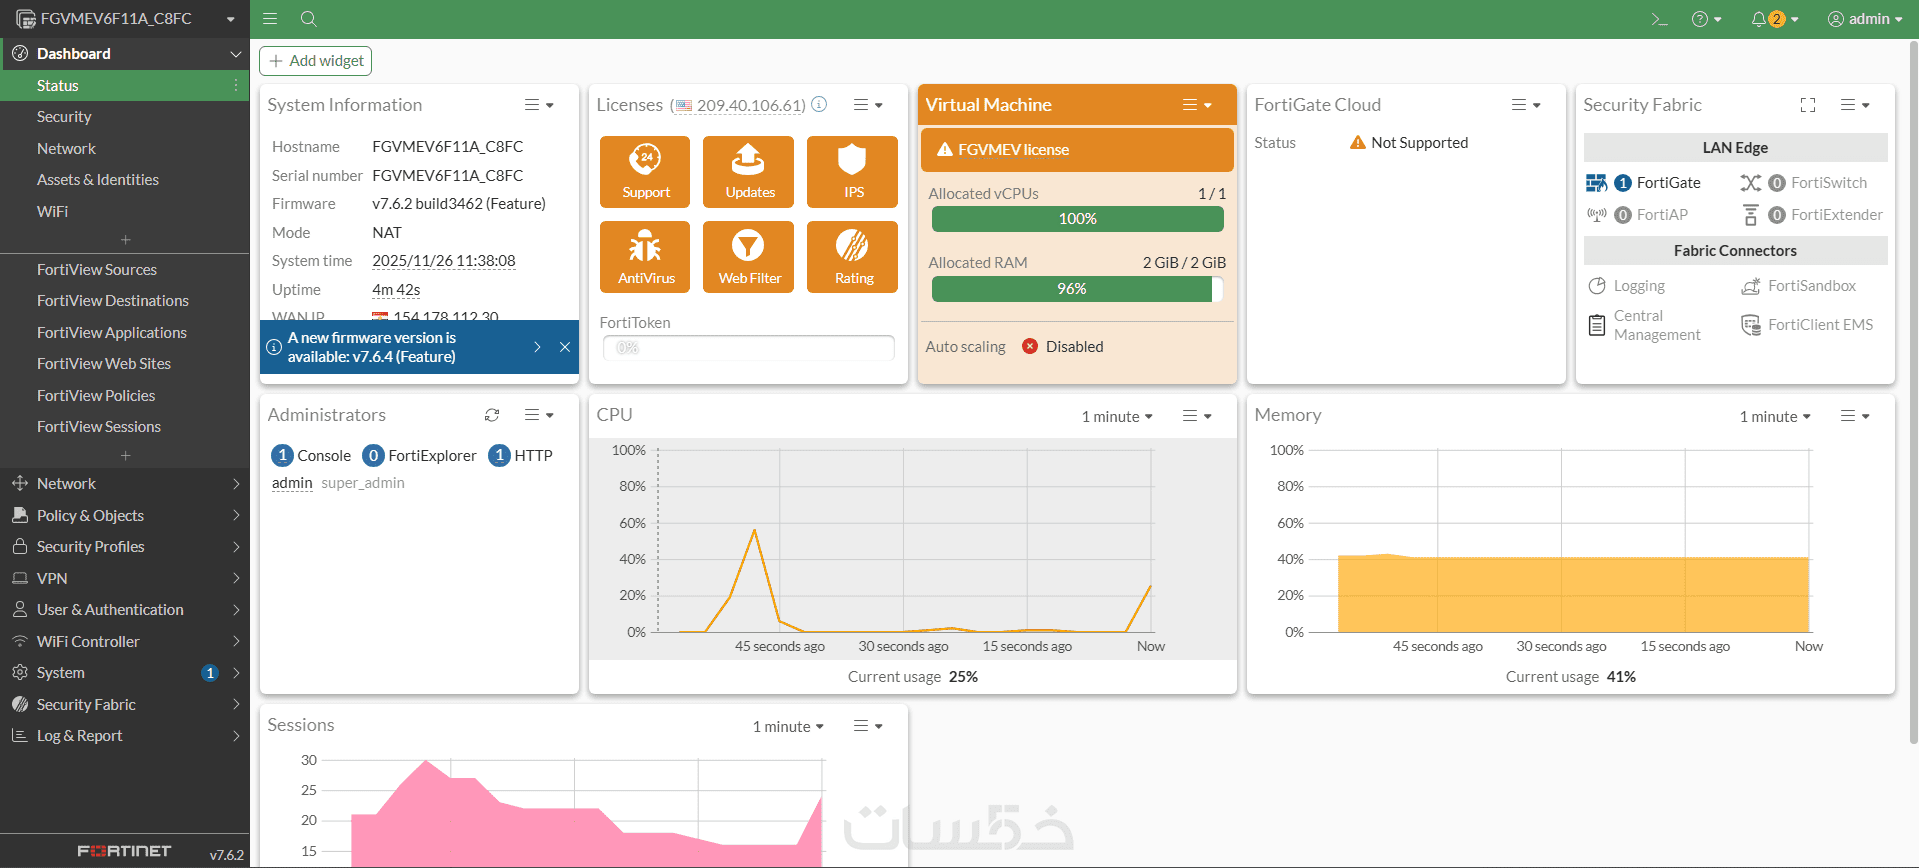This screenshot has height=868, width=1919.
Task: Open the Logging fabric connector
Action: pos(1627,286)
